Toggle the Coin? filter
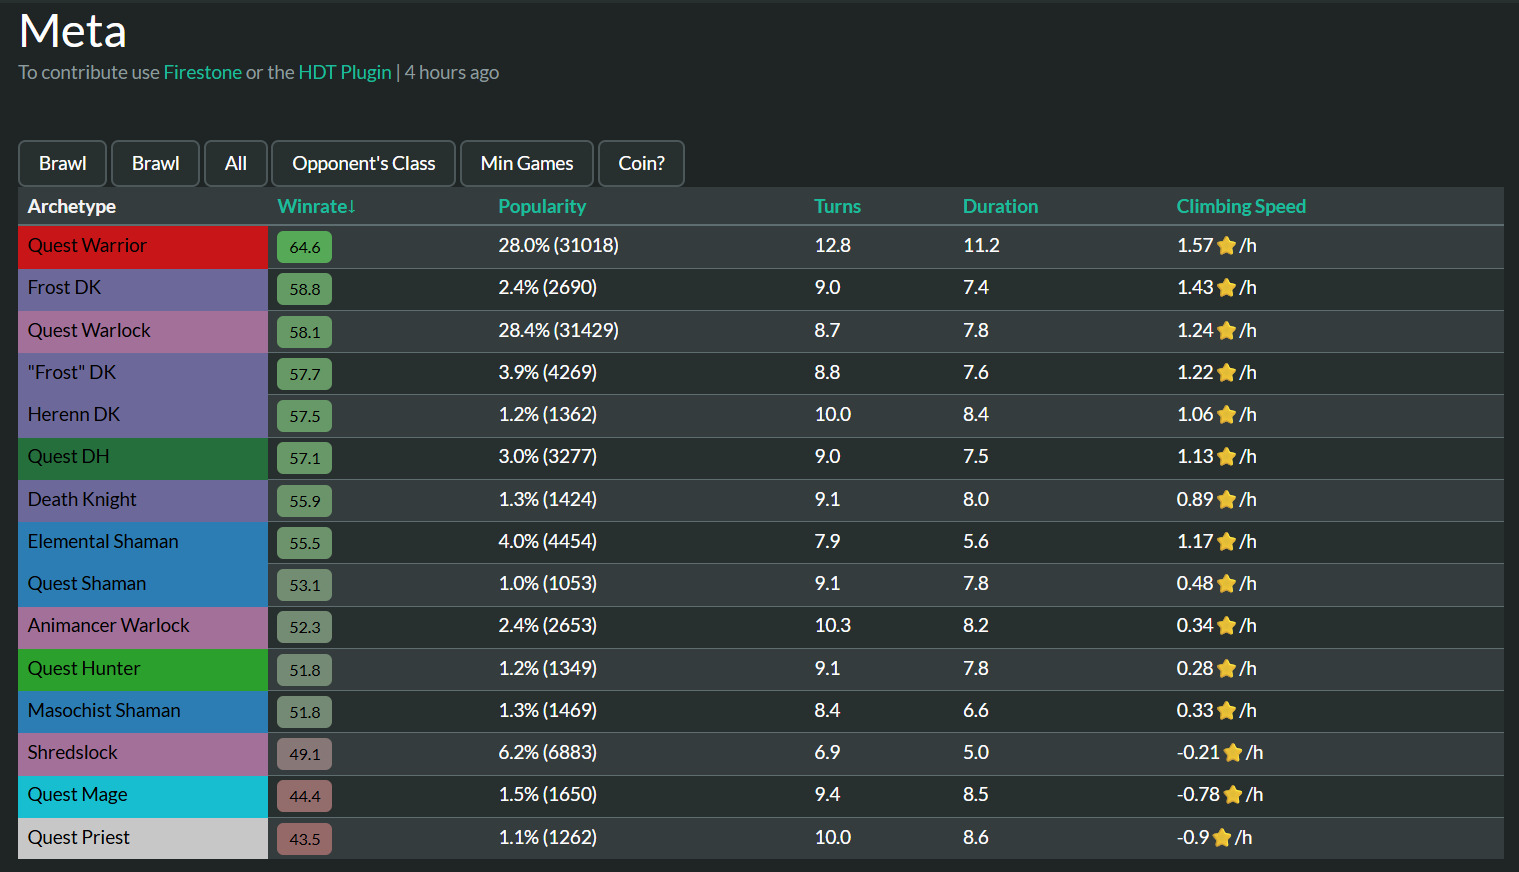Viewport: 1519px width, 872px height. point(641,163)
